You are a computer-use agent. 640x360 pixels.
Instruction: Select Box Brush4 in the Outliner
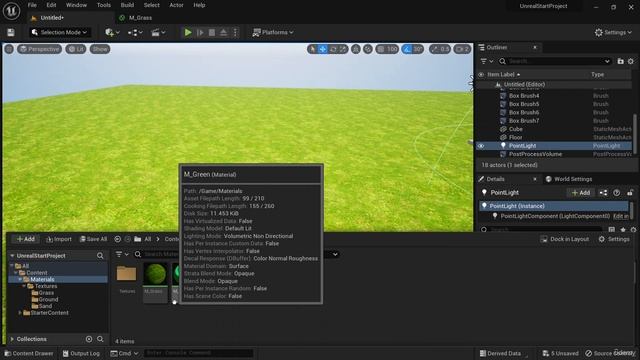(524, 96)
